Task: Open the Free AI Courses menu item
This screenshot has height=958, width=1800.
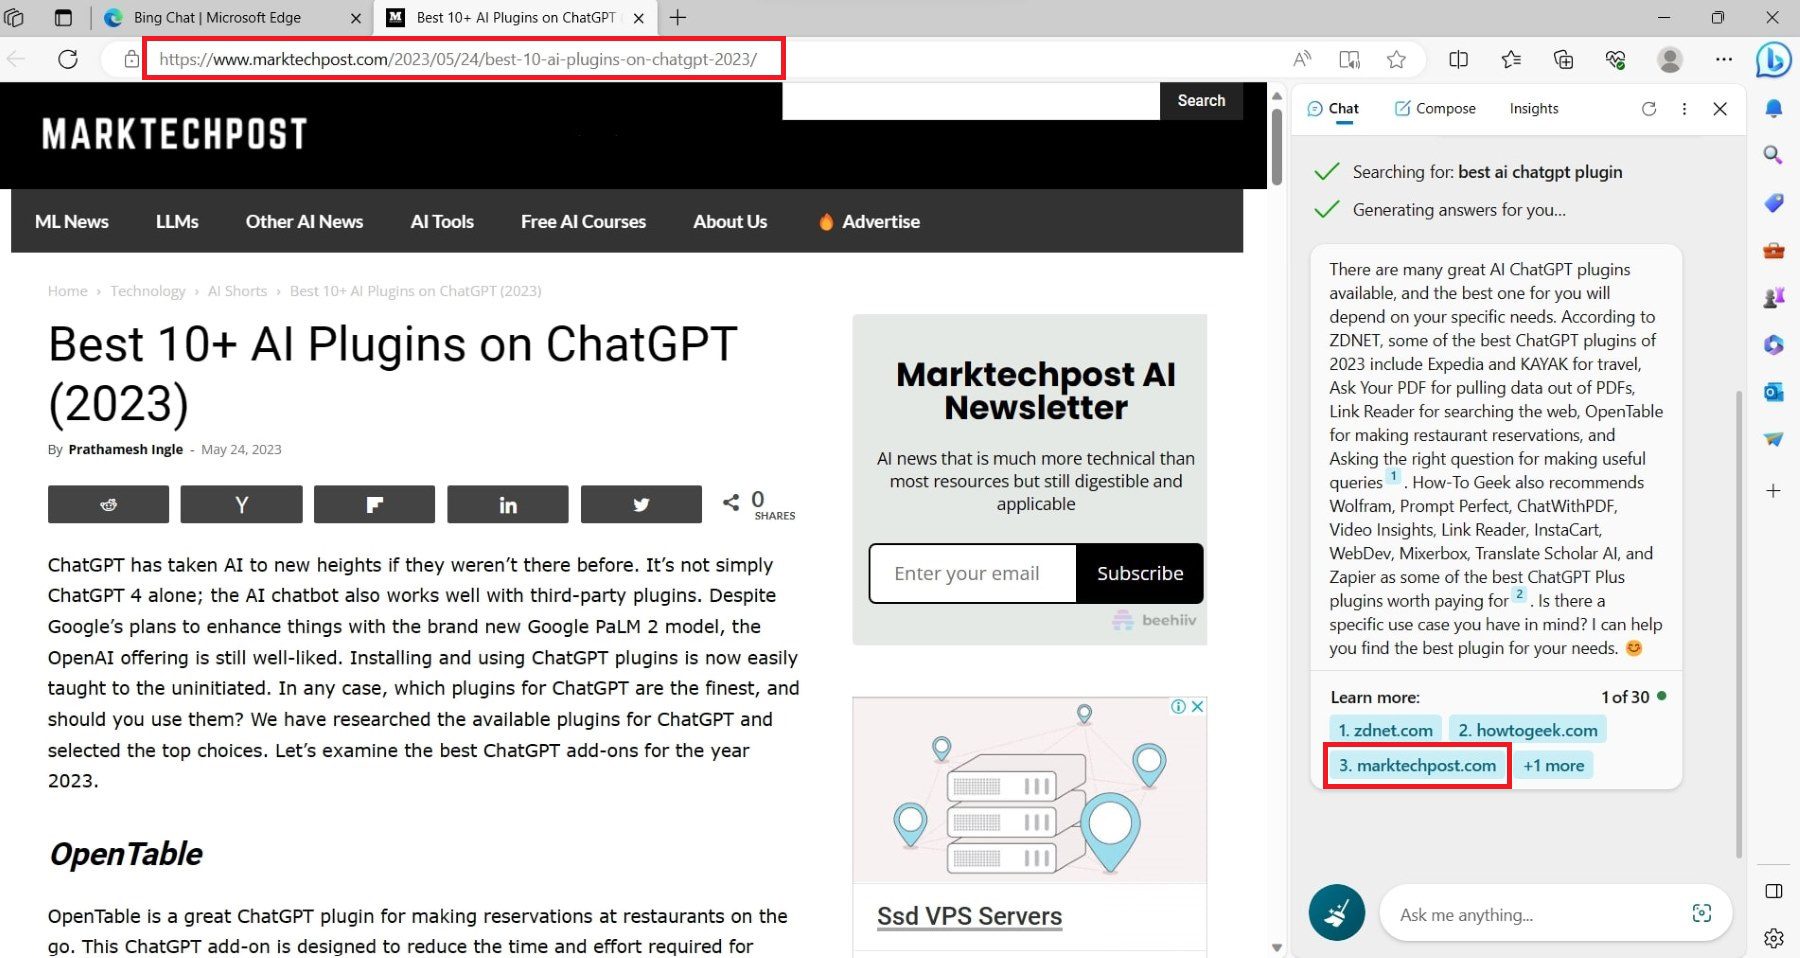Action: (583, 221)
